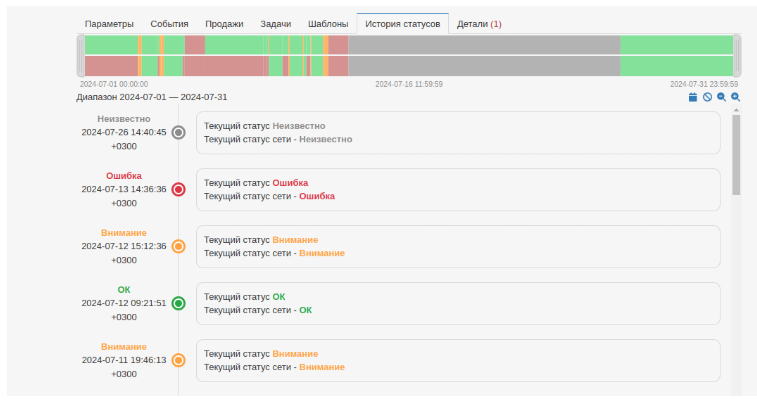Click the reset range ban icon

coord(707,97)
